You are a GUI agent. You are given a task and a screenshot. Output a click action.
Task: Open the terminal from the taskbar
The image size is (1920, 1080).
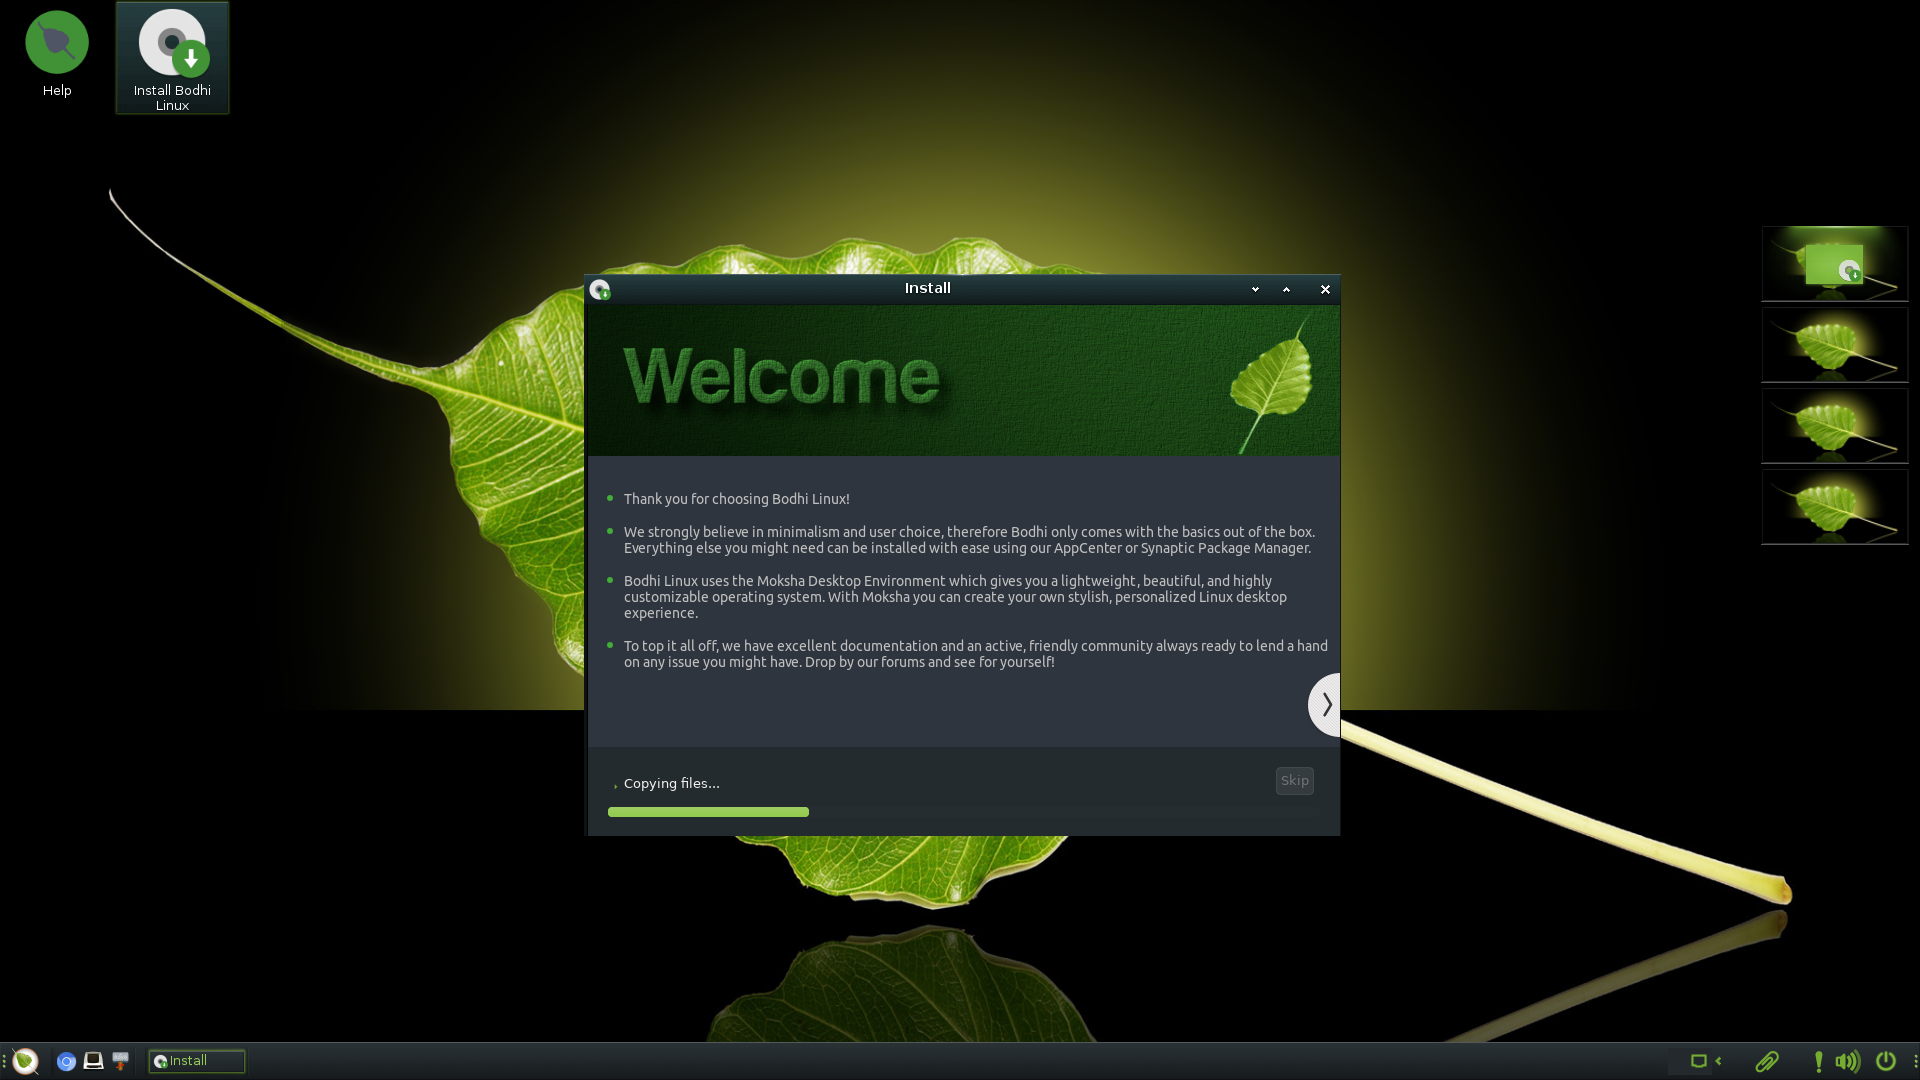pos(92,1061)
